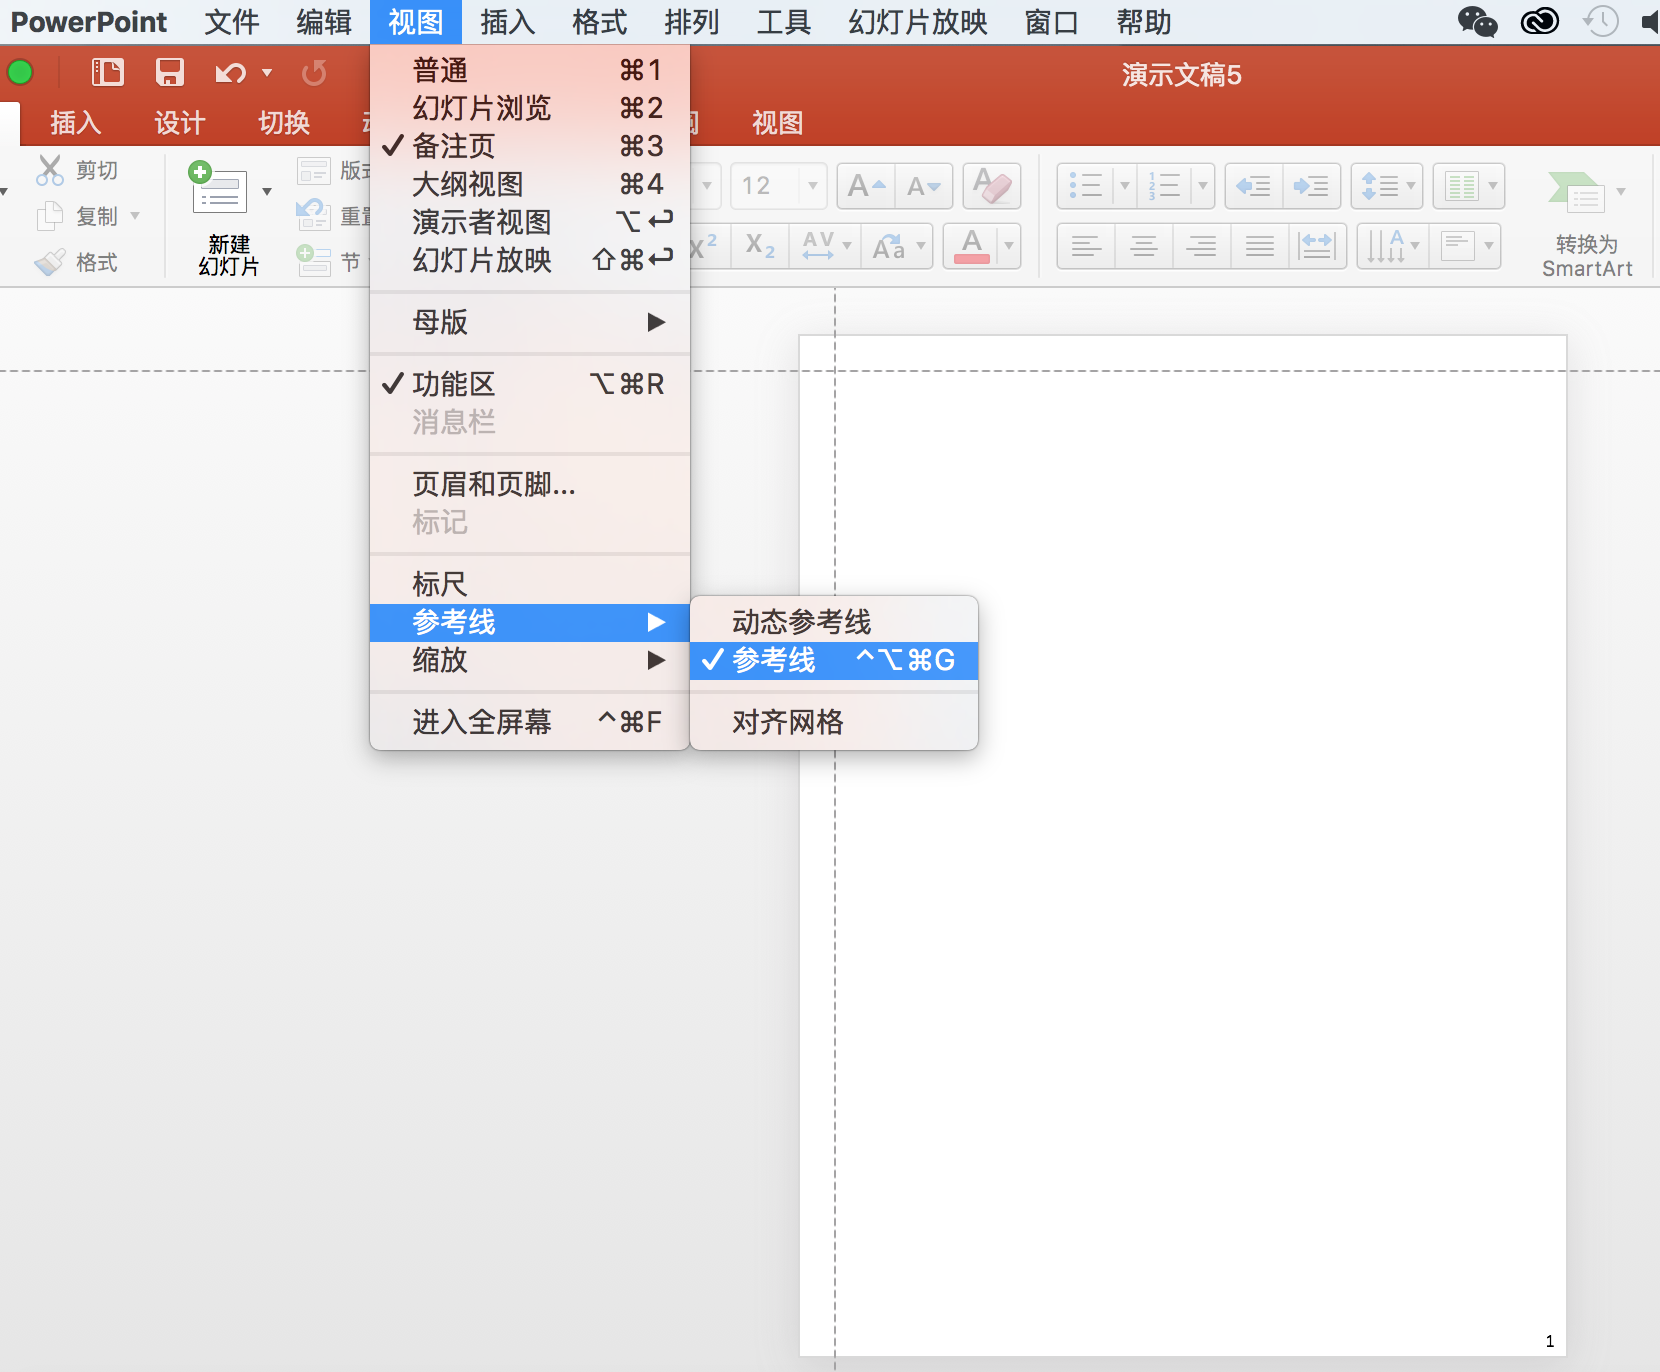Choose 进入全屏幕 full screen entry
The image size is (1660, 1372).
pyautogui.click(x=530, y=722)
